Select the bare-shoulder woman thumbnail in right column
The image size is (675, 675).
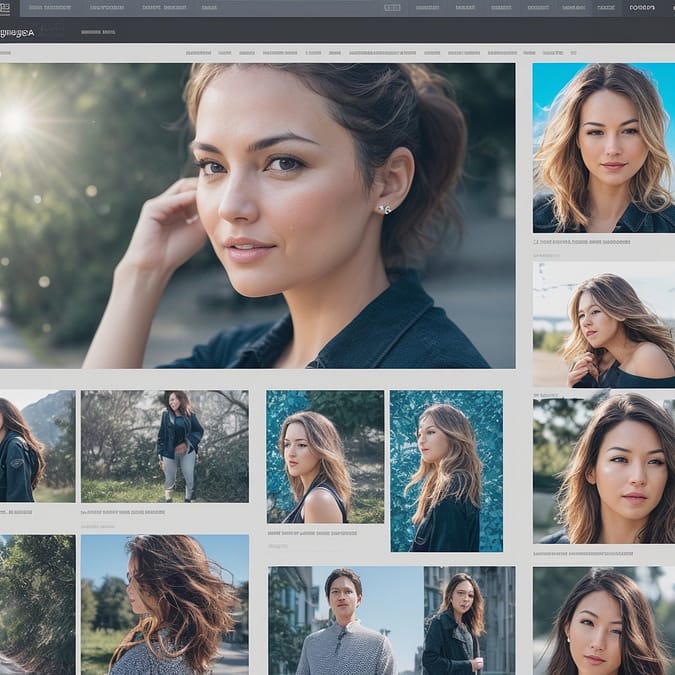click(x=604, y=325)
